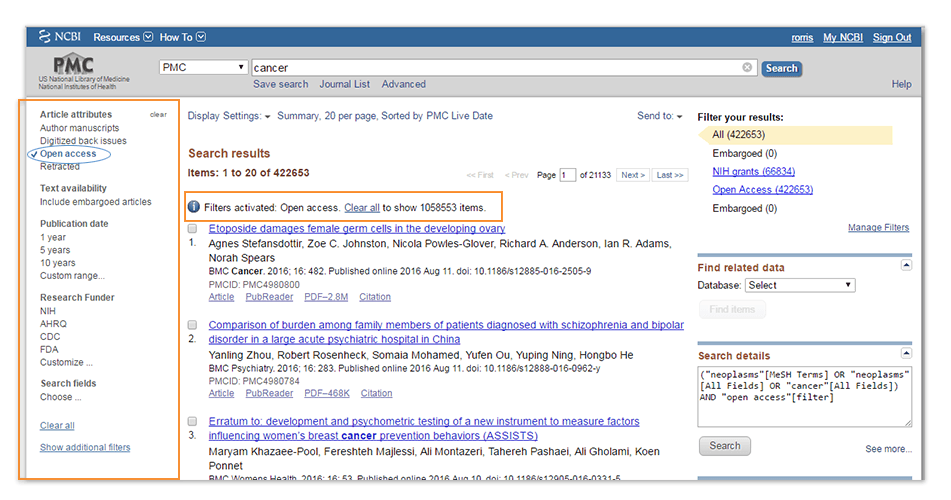
Task: Open the Send to dropdown
Action: pos(659,116)
